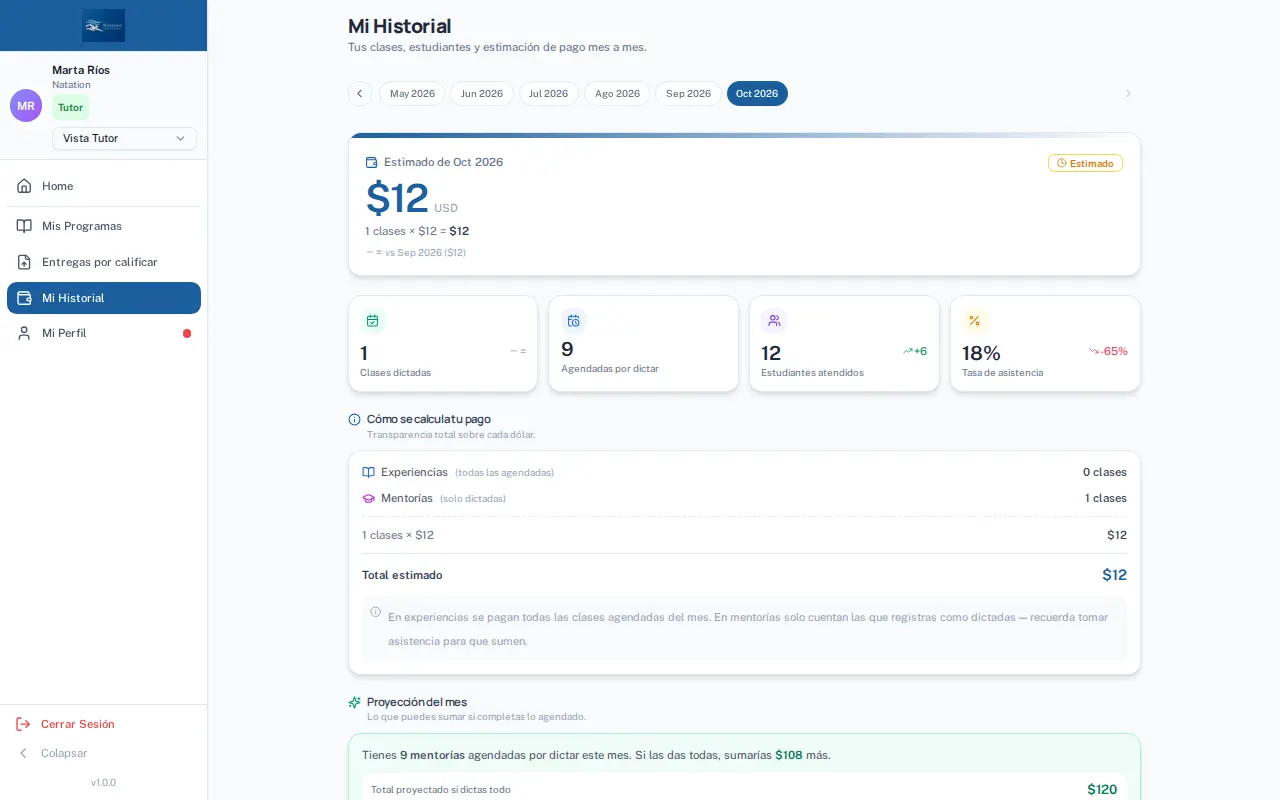Click the wallet icon beside Estimado de Oct 2026
Image resolution: width=1280 pixels, height=800 pixels.
pyautogui.click(x=372, y=162)
